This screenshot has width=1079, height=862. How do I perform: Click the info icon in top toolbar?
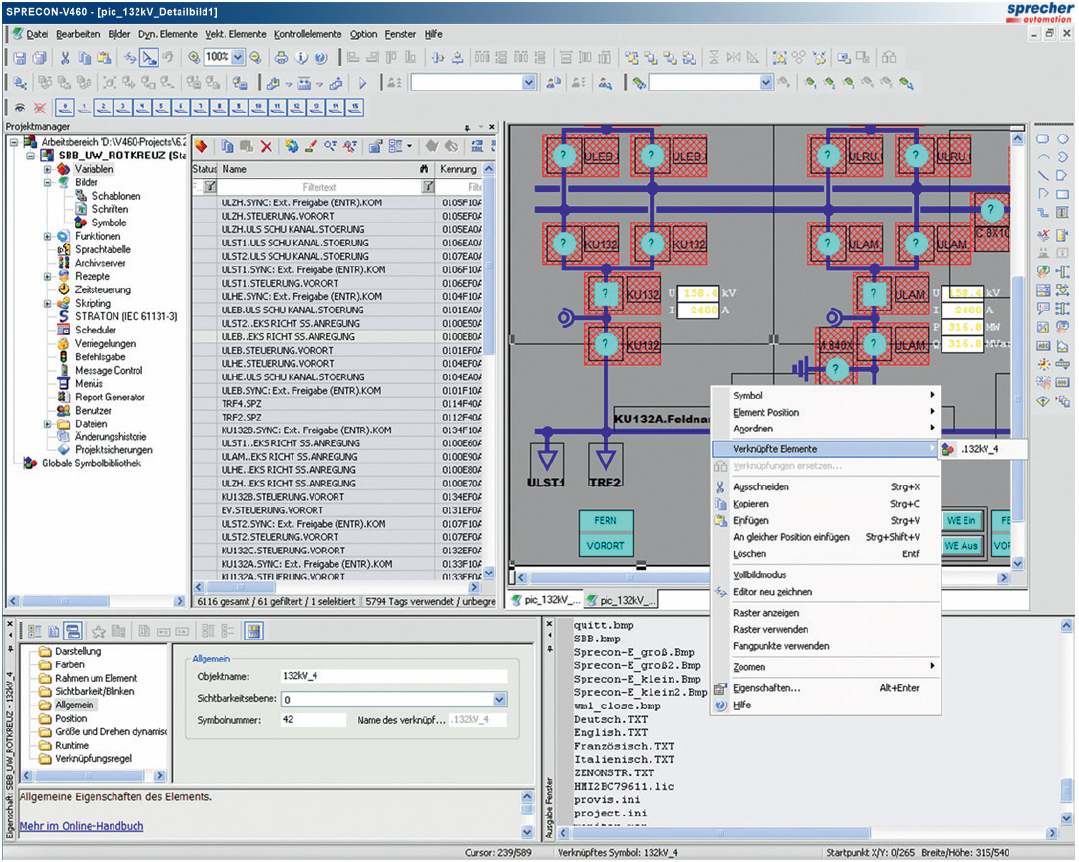click(301, 58)
